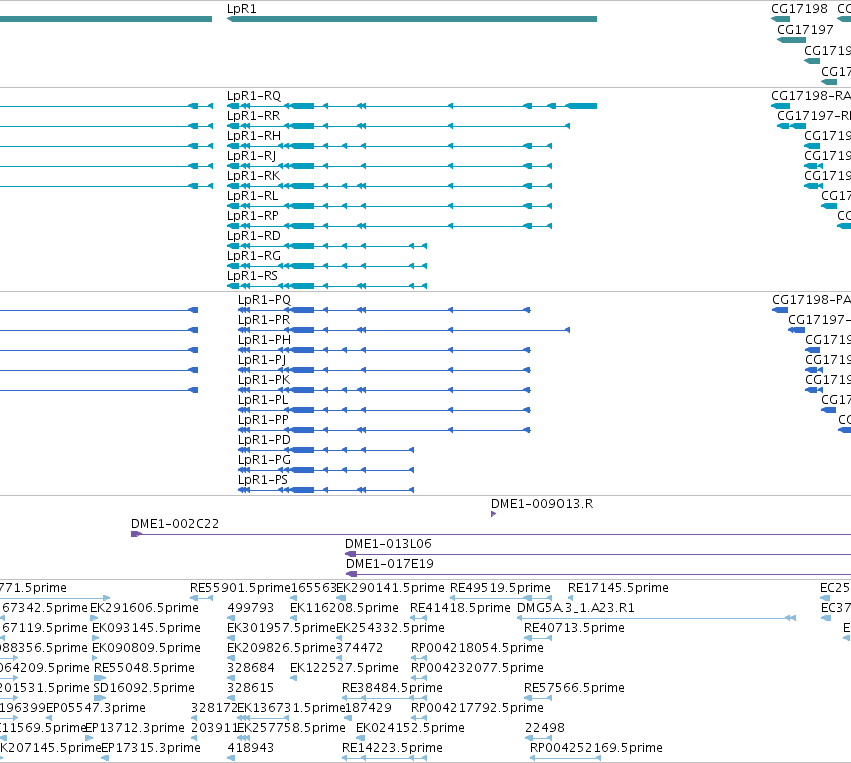The height and width of the screenshot is (763, 851).
Task: Select EST EK090809.5prime
Action: pyautogui.click(x=147, y=648)
